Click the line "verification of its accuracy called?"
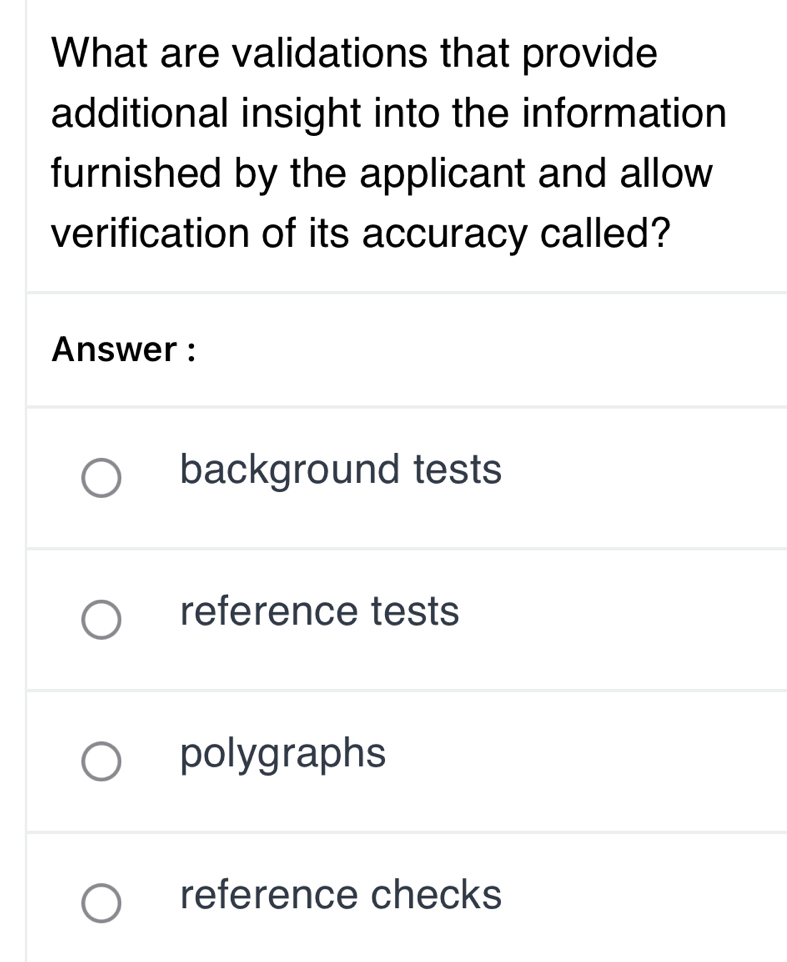This screenshot has height=962, width=787. 360,234
